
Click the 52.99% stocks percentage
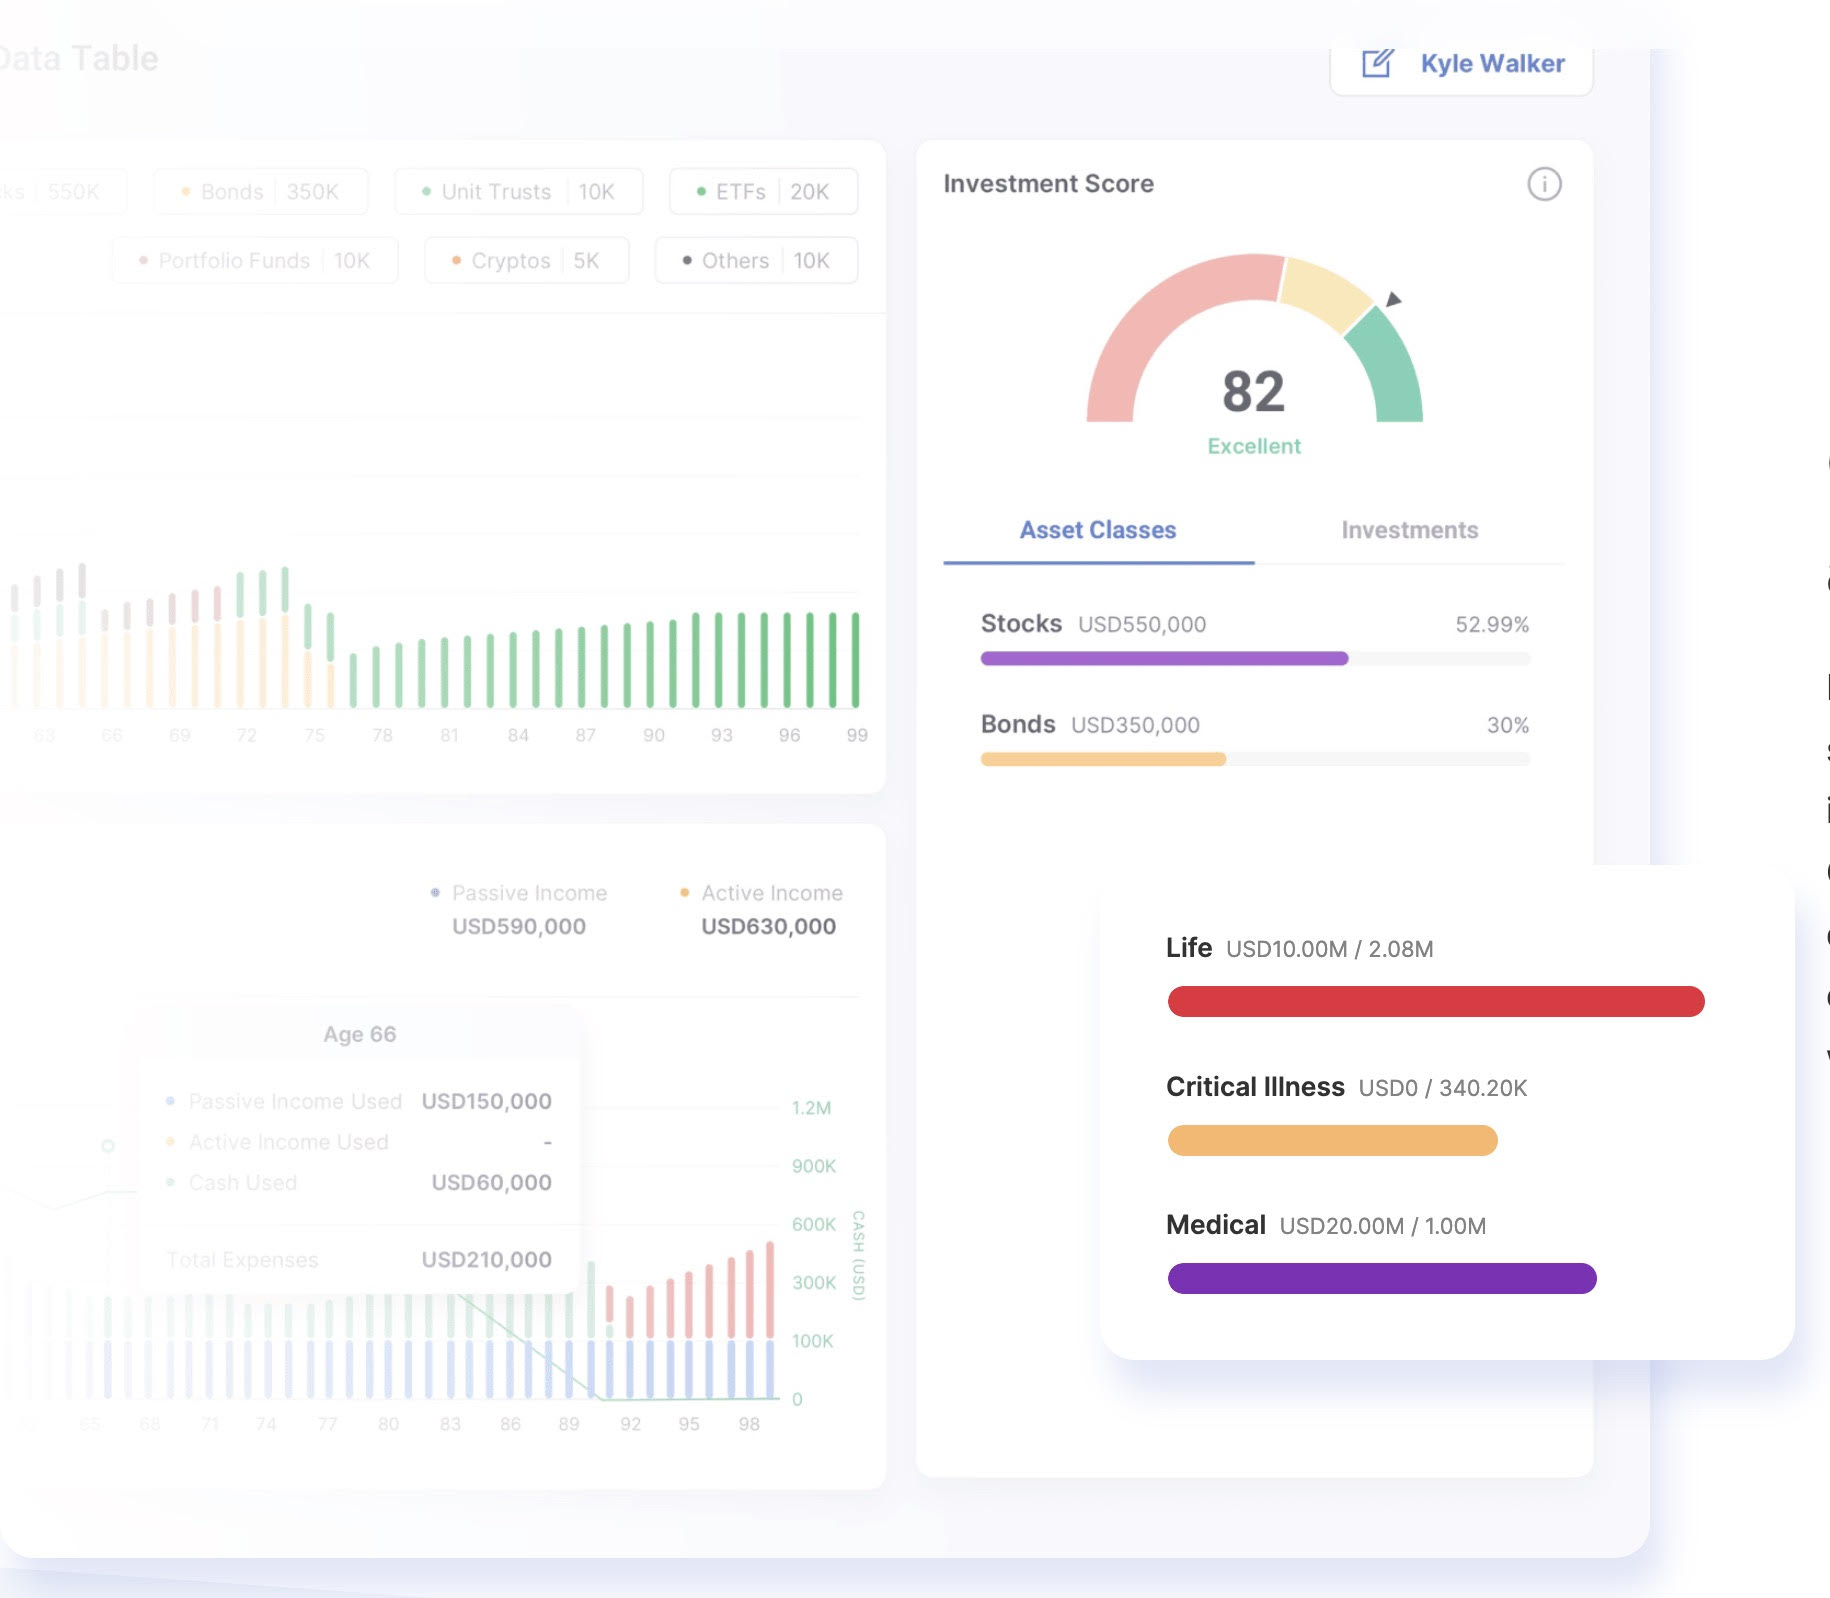pos(1492,624)
